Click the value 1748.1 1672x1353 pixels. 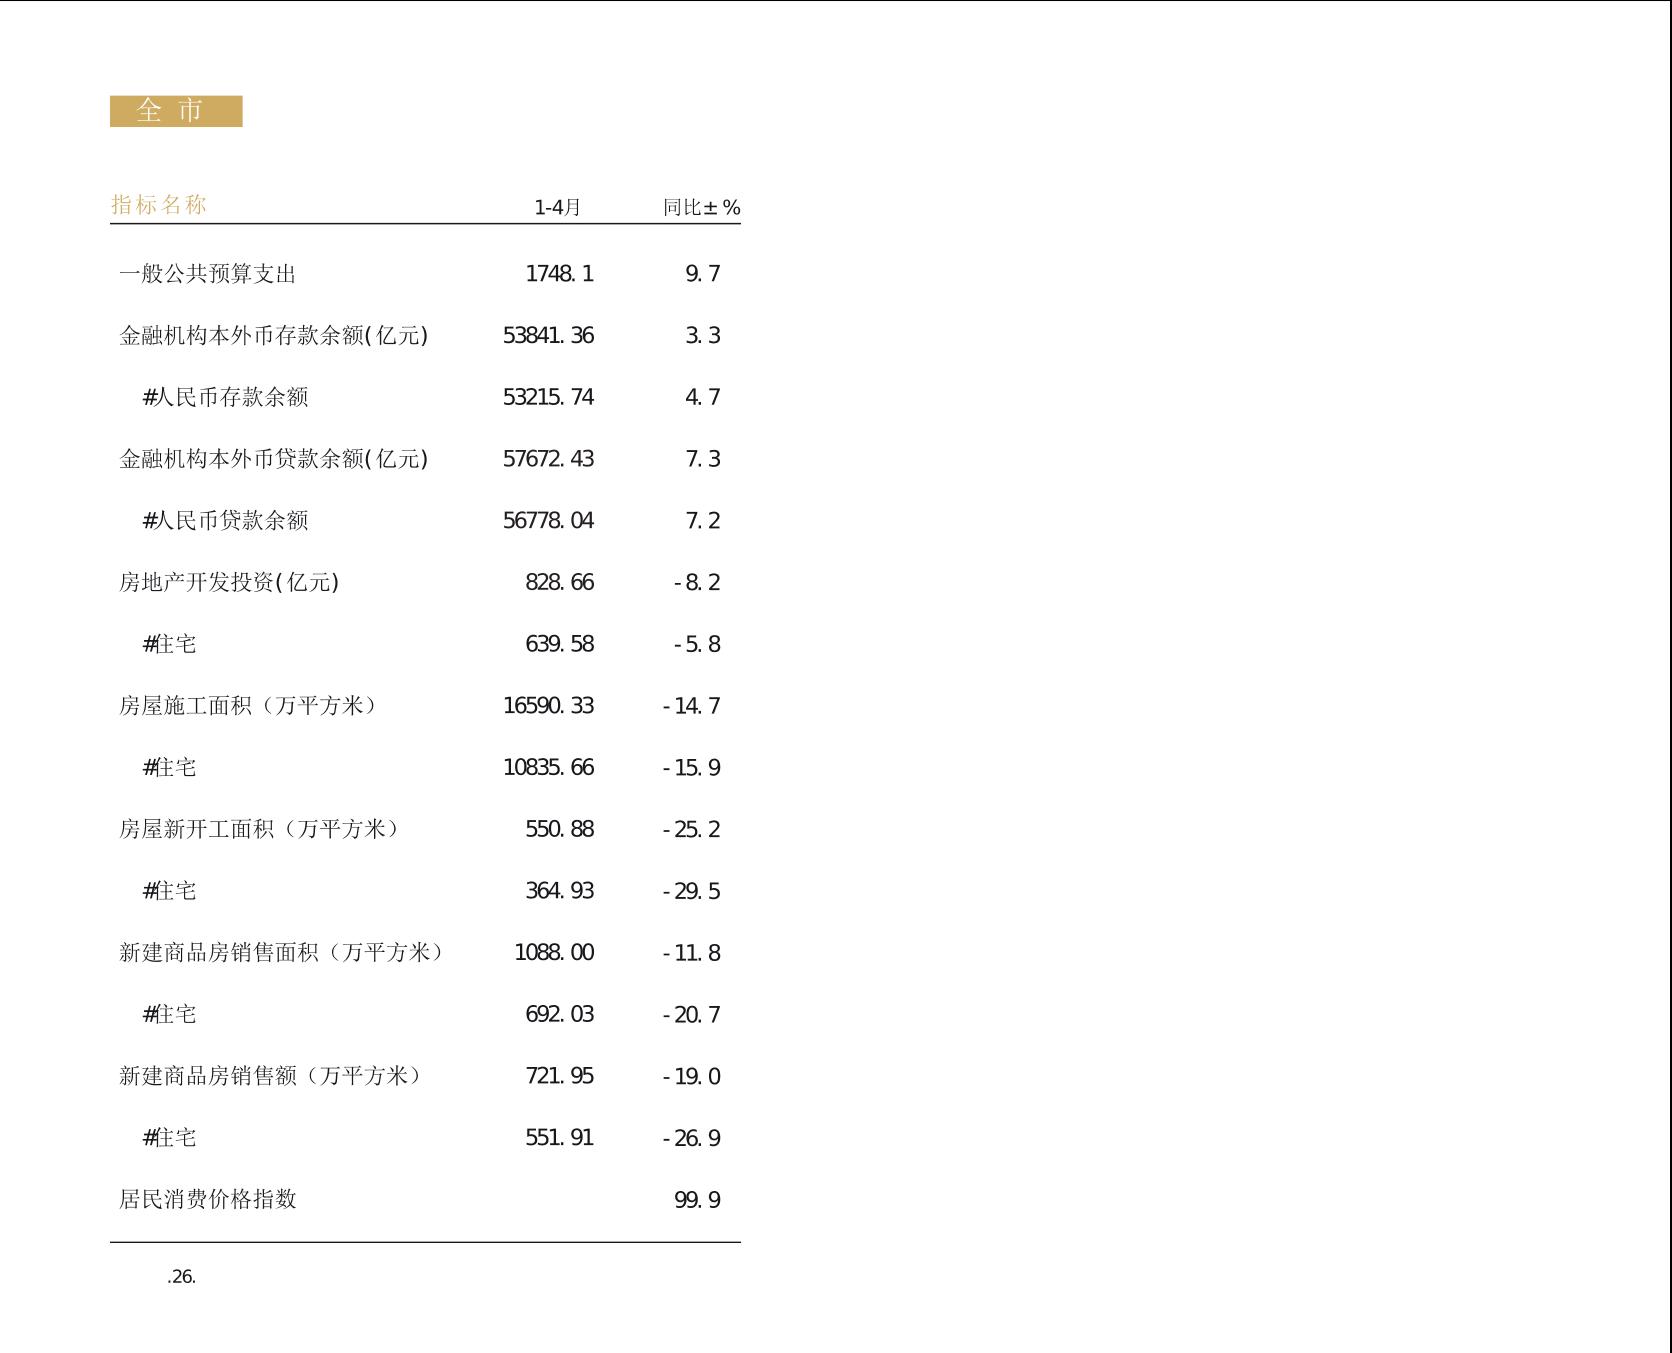pos(560,274)
